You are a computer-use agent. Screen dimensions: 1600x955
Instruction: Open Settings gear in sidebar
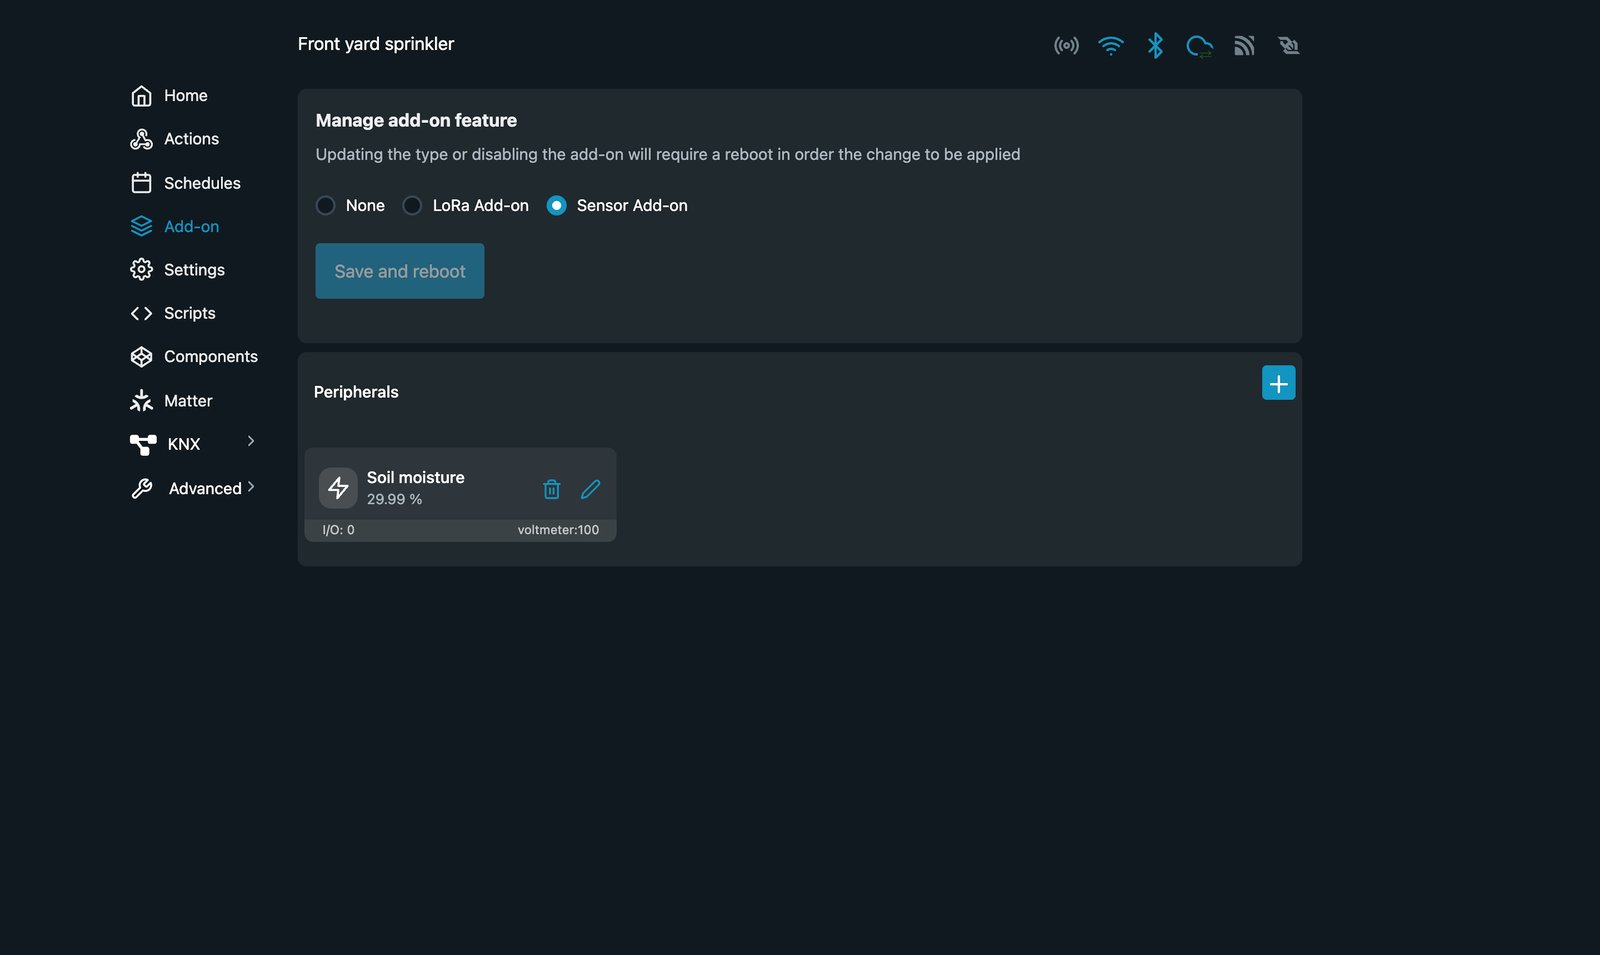pos(141,270)
